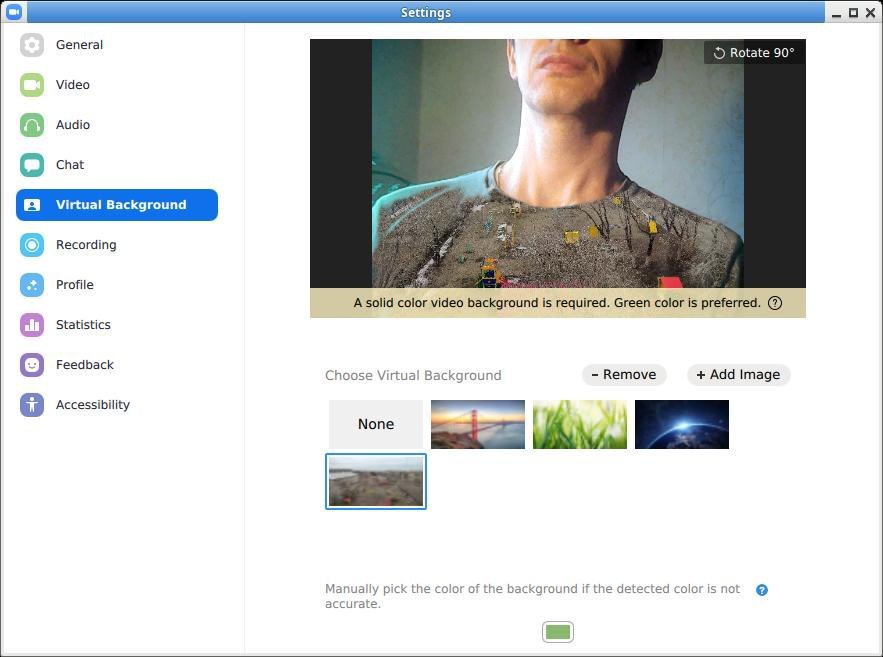Select the Golden Gate Bridge background

tap(478, 424)
